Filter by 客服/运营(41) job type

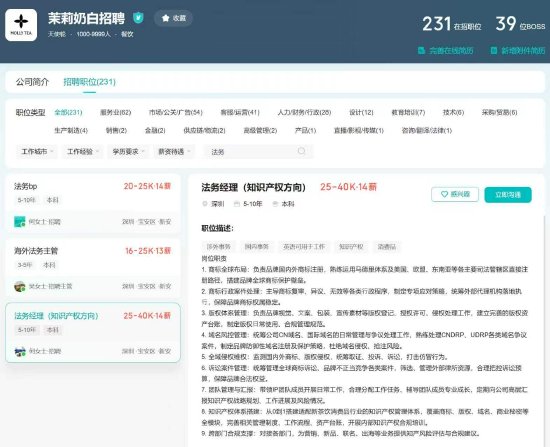click(240, 112)
